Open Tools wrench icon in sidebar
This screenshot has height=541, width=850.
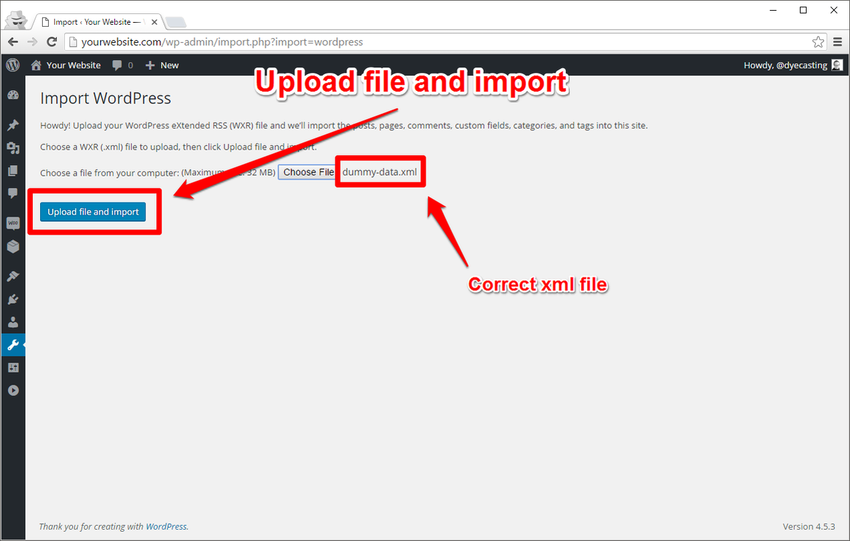pos(13,345)
